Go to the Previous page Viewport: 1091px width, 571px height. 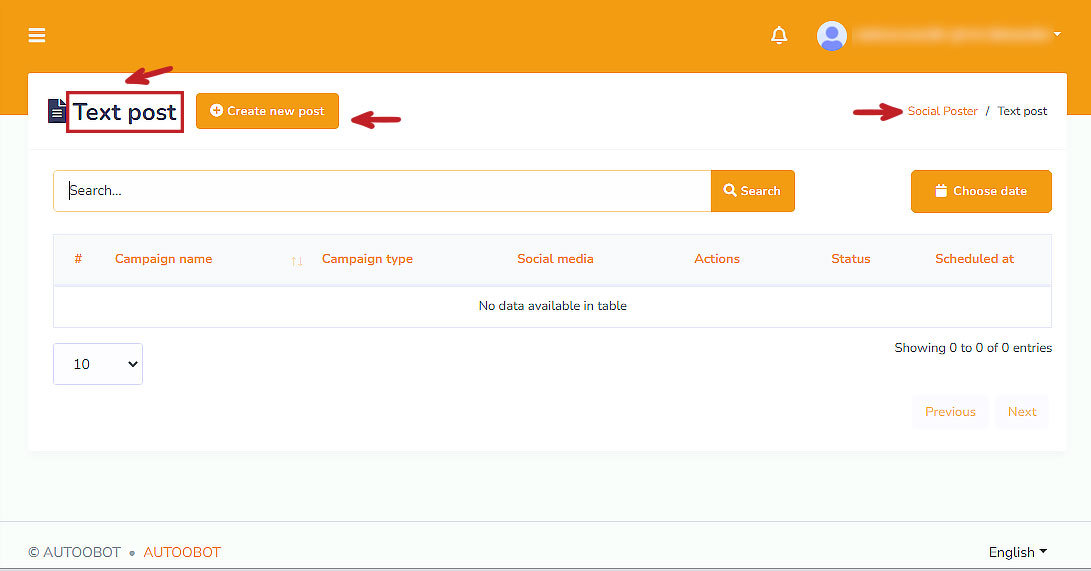click(x=950, y=412)
